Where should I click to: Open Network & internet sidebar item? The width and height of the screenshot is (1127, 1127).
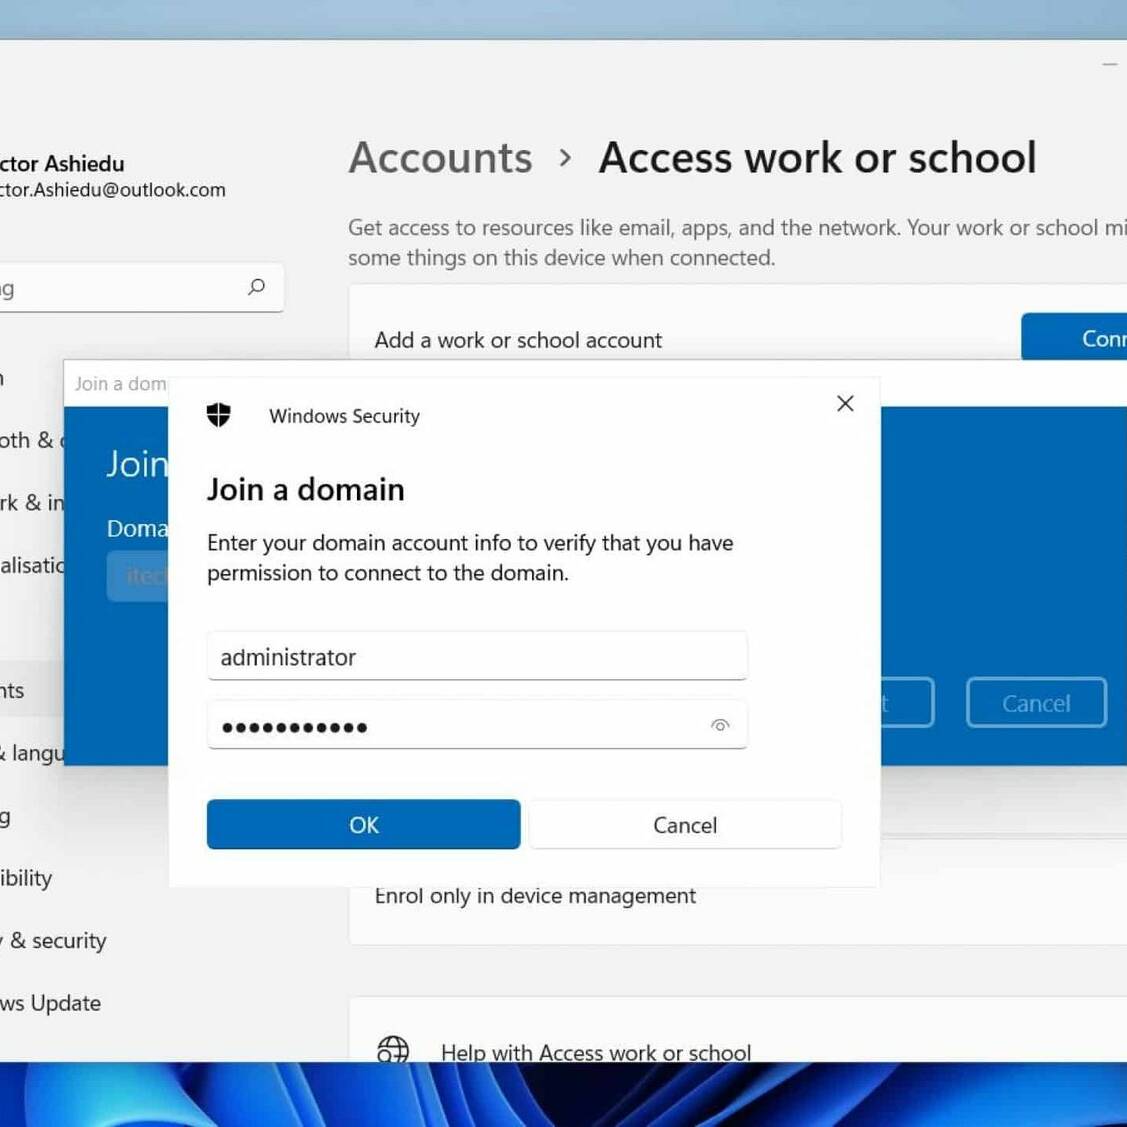pyautogui.click(x=32, y=502)
